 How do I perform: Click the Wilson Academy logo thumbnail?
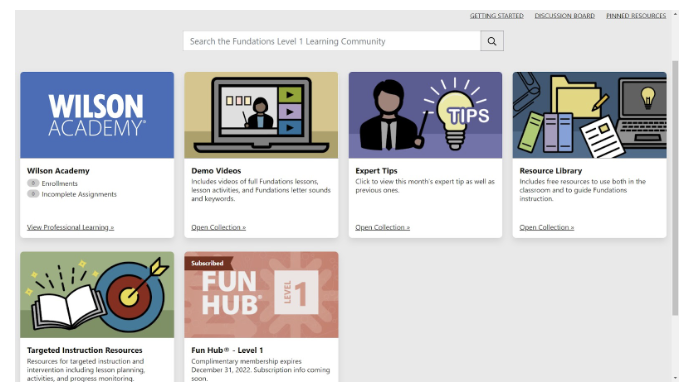coord(97,115)
